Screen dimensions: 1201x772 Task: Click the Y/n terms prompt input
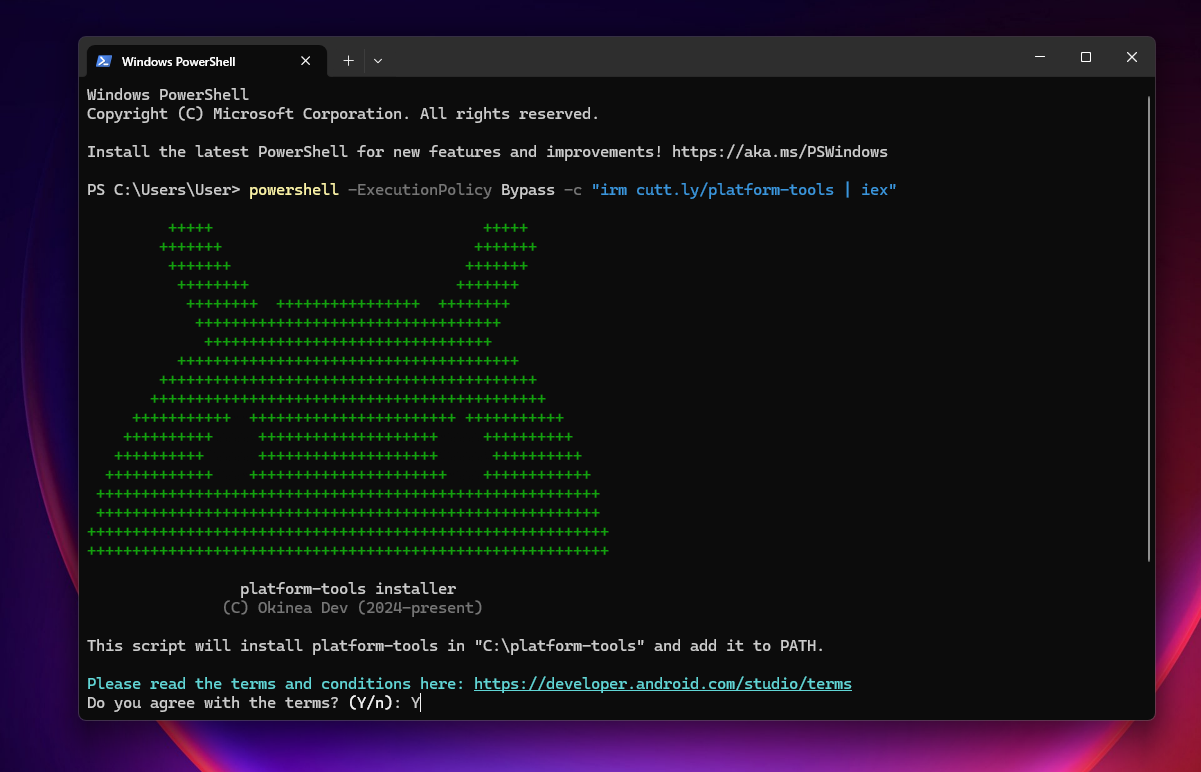click(416, 703)
